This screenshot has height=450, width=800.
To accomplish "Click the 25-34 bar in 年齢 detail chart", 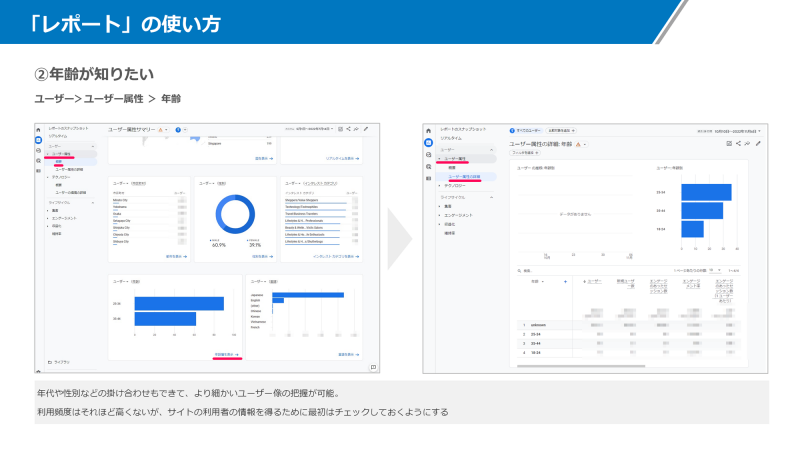I will coord(706,192).
